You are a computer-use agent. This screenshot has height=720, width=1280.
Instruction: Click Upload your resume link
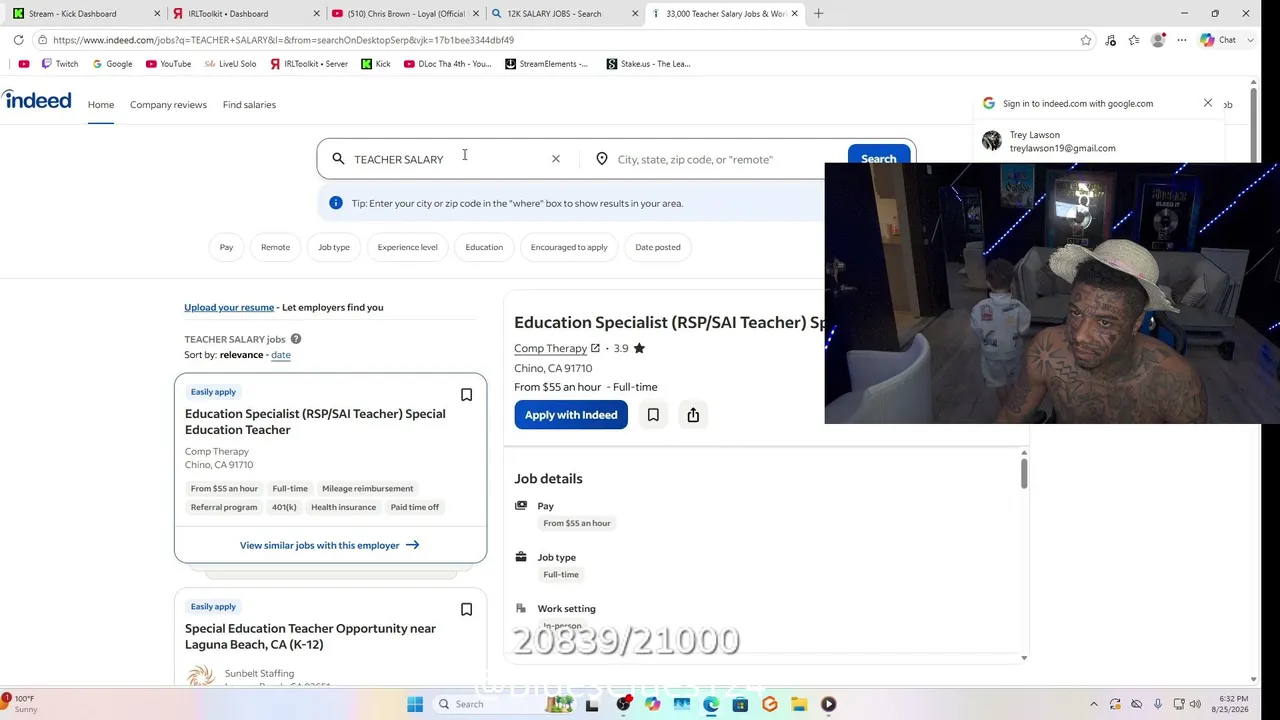(x=229, y=307)
